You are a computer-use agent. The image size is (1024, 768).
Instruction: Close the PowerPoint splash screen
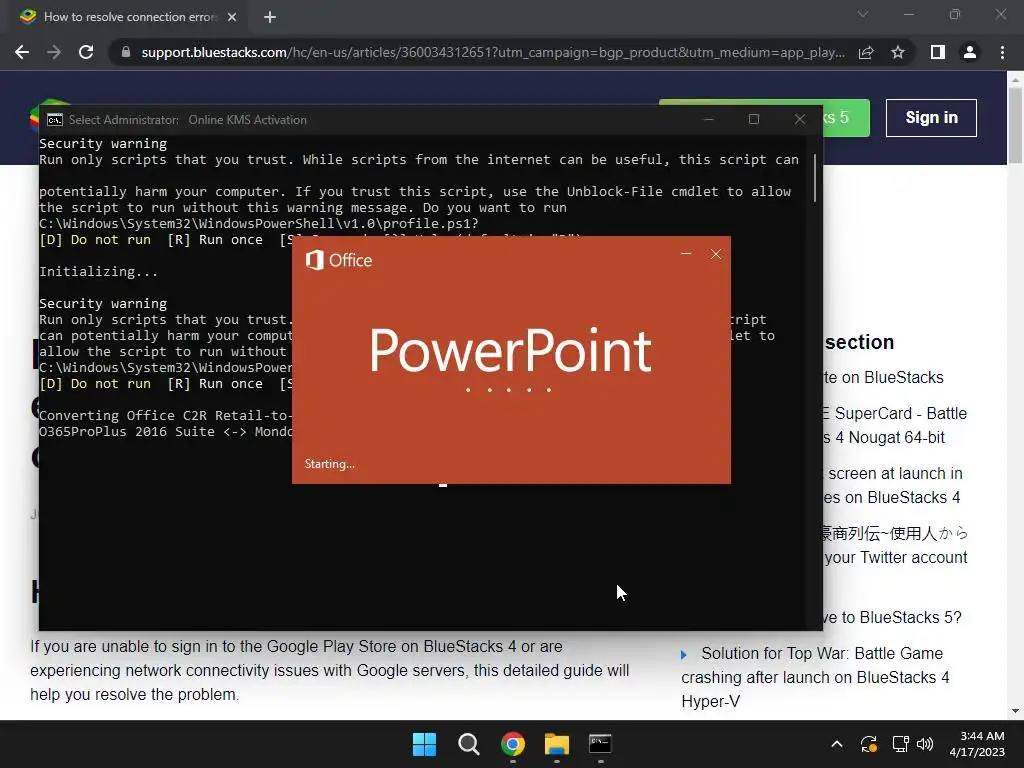pos(716,253)
